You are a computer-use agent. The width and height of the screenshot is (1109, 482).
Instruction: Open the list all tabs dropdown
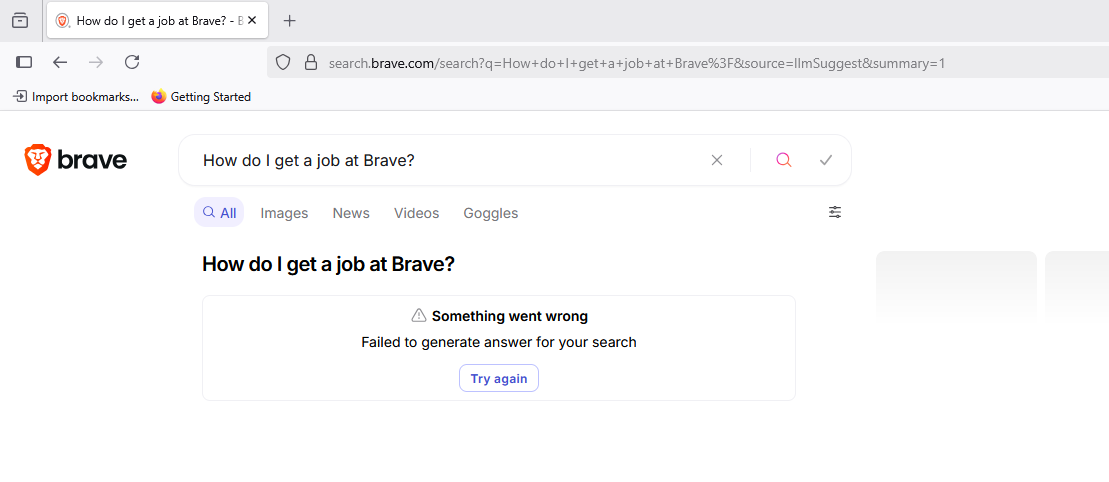click(20, 20)
